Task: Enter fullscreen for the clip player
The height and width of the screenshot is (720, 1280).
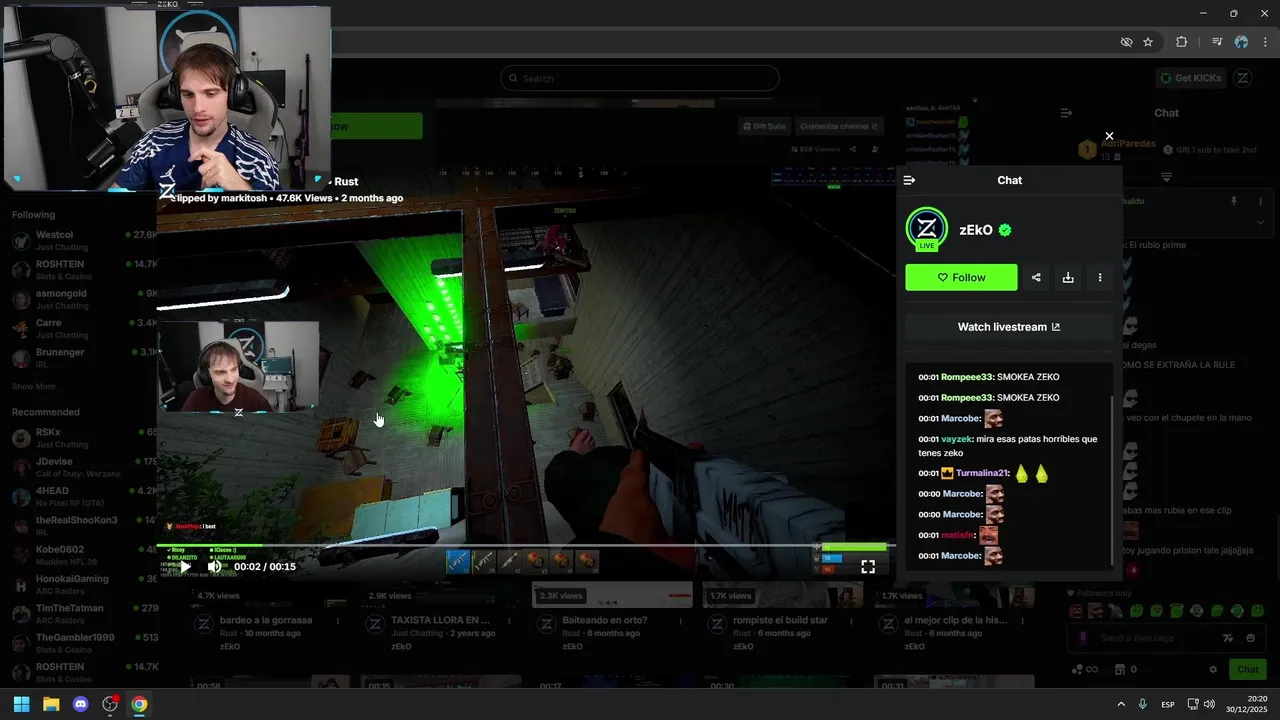Action: [868, 566]
